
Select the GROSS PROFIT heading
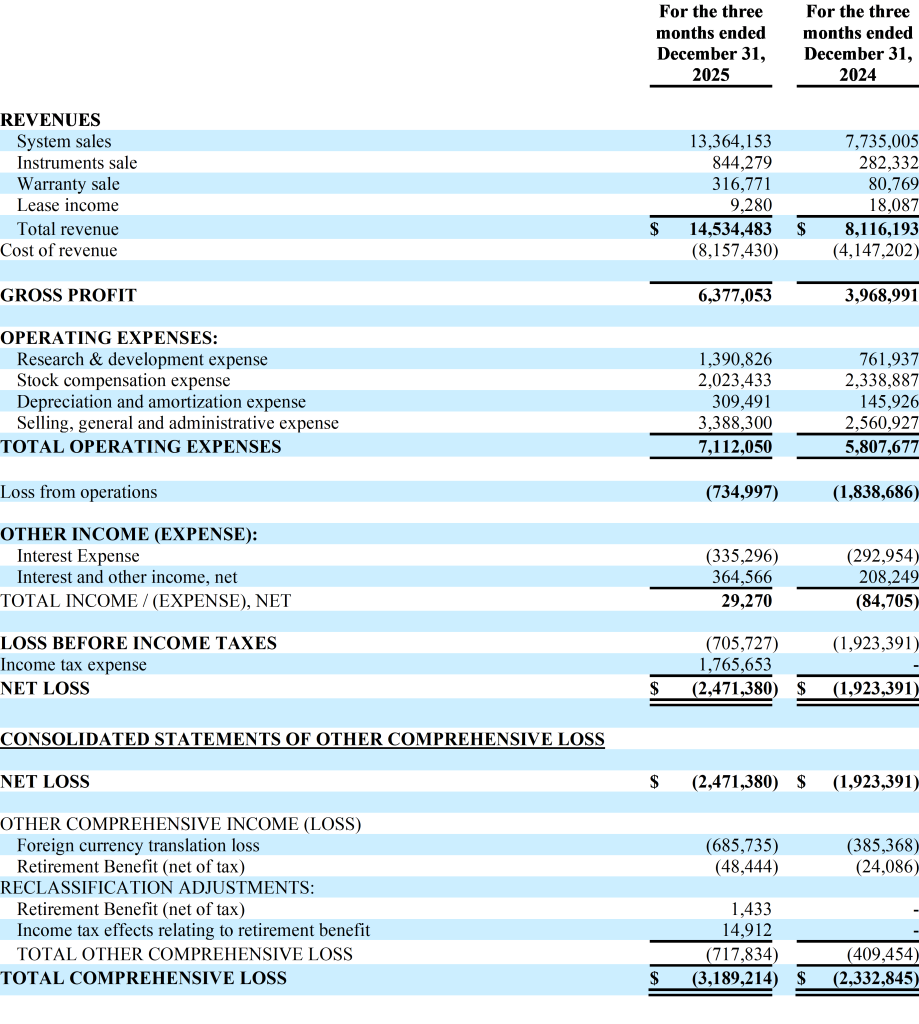68,295
